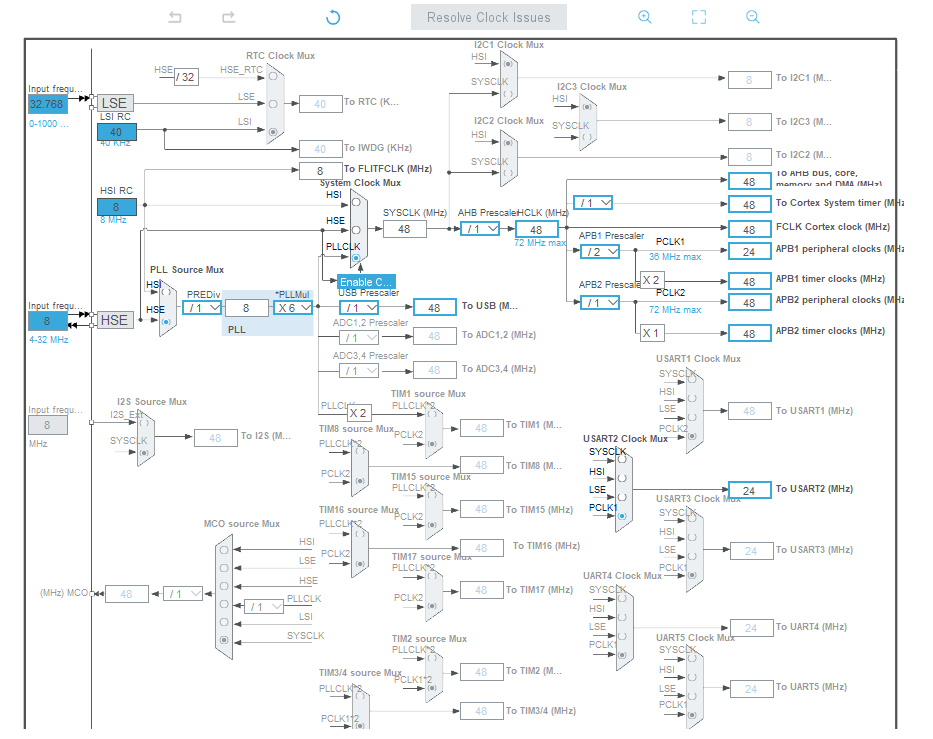Screen dimensions: 933x739
Task: Zoom in on the clock diagram
Action: point(644,17)
